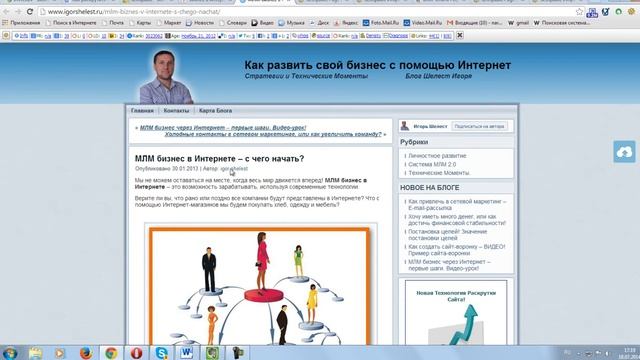Open the W gmail bookmark
Image resolution: width=640 pixels, height=360 pixels.
(518, 23)
